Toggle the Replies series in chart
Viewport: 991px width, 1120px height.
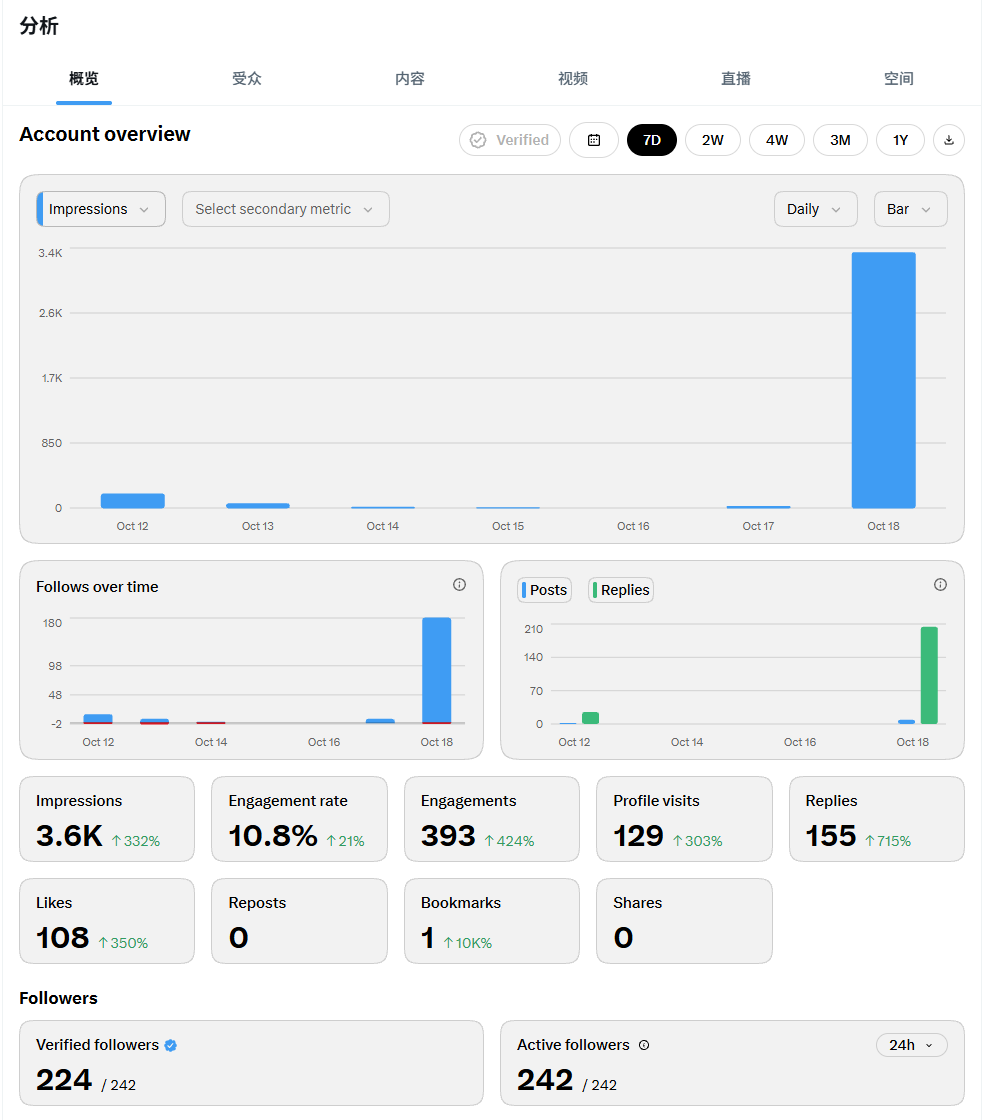point(621,590)
